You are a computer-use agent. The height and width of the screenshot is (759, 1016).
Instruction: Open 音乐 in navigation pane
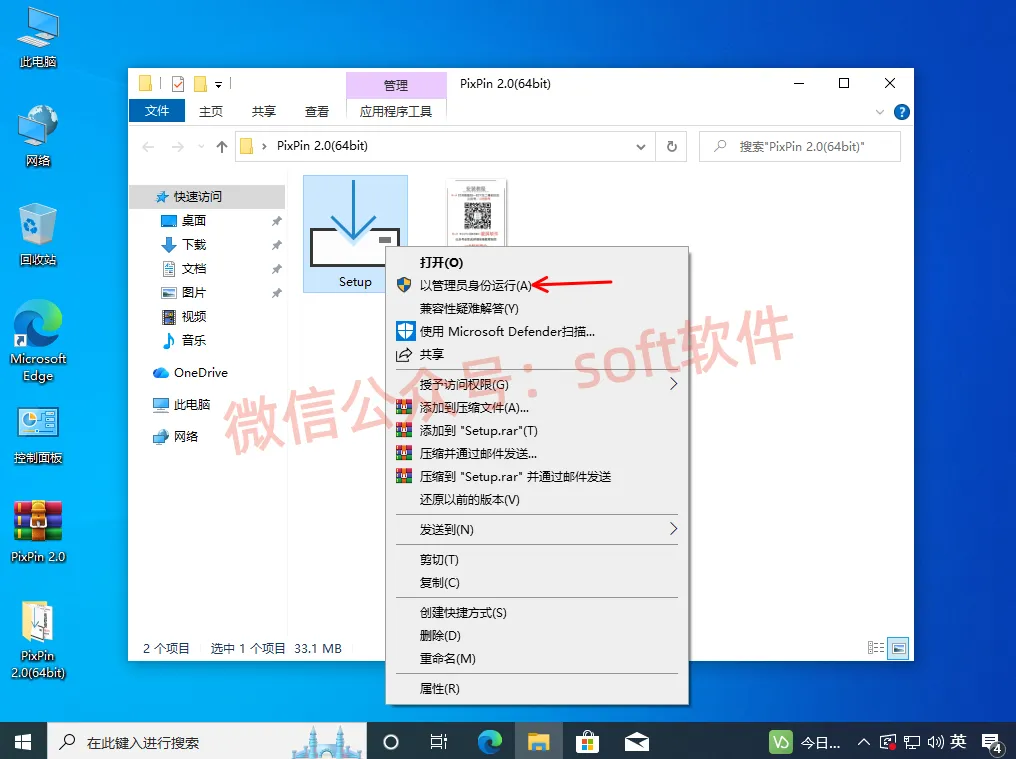[194, 340]
